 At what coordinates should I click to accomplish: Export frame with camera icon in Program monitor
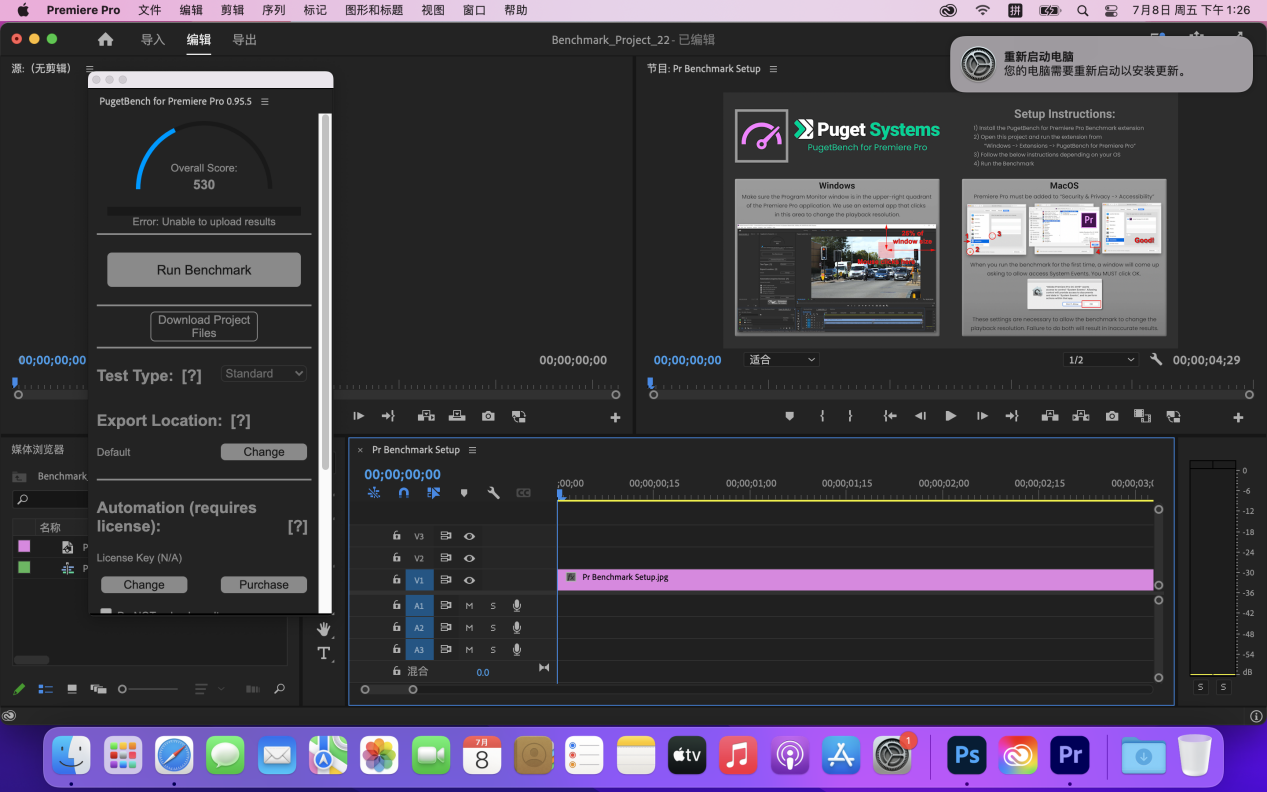(x=1112, y=416)
